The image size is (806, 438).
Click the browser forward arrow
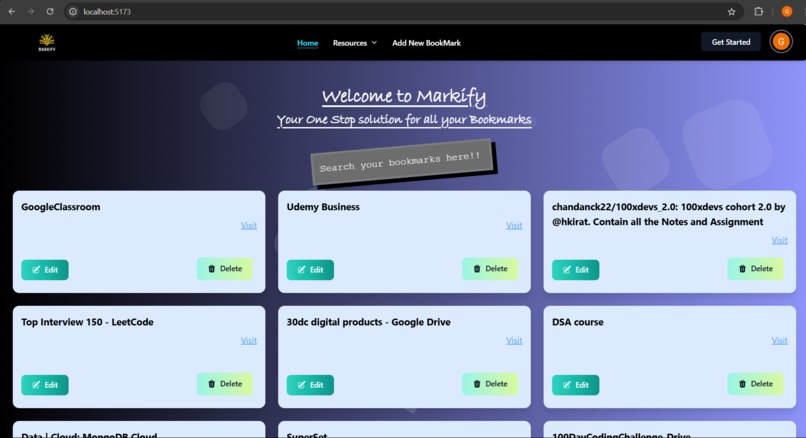click(31, 11)
